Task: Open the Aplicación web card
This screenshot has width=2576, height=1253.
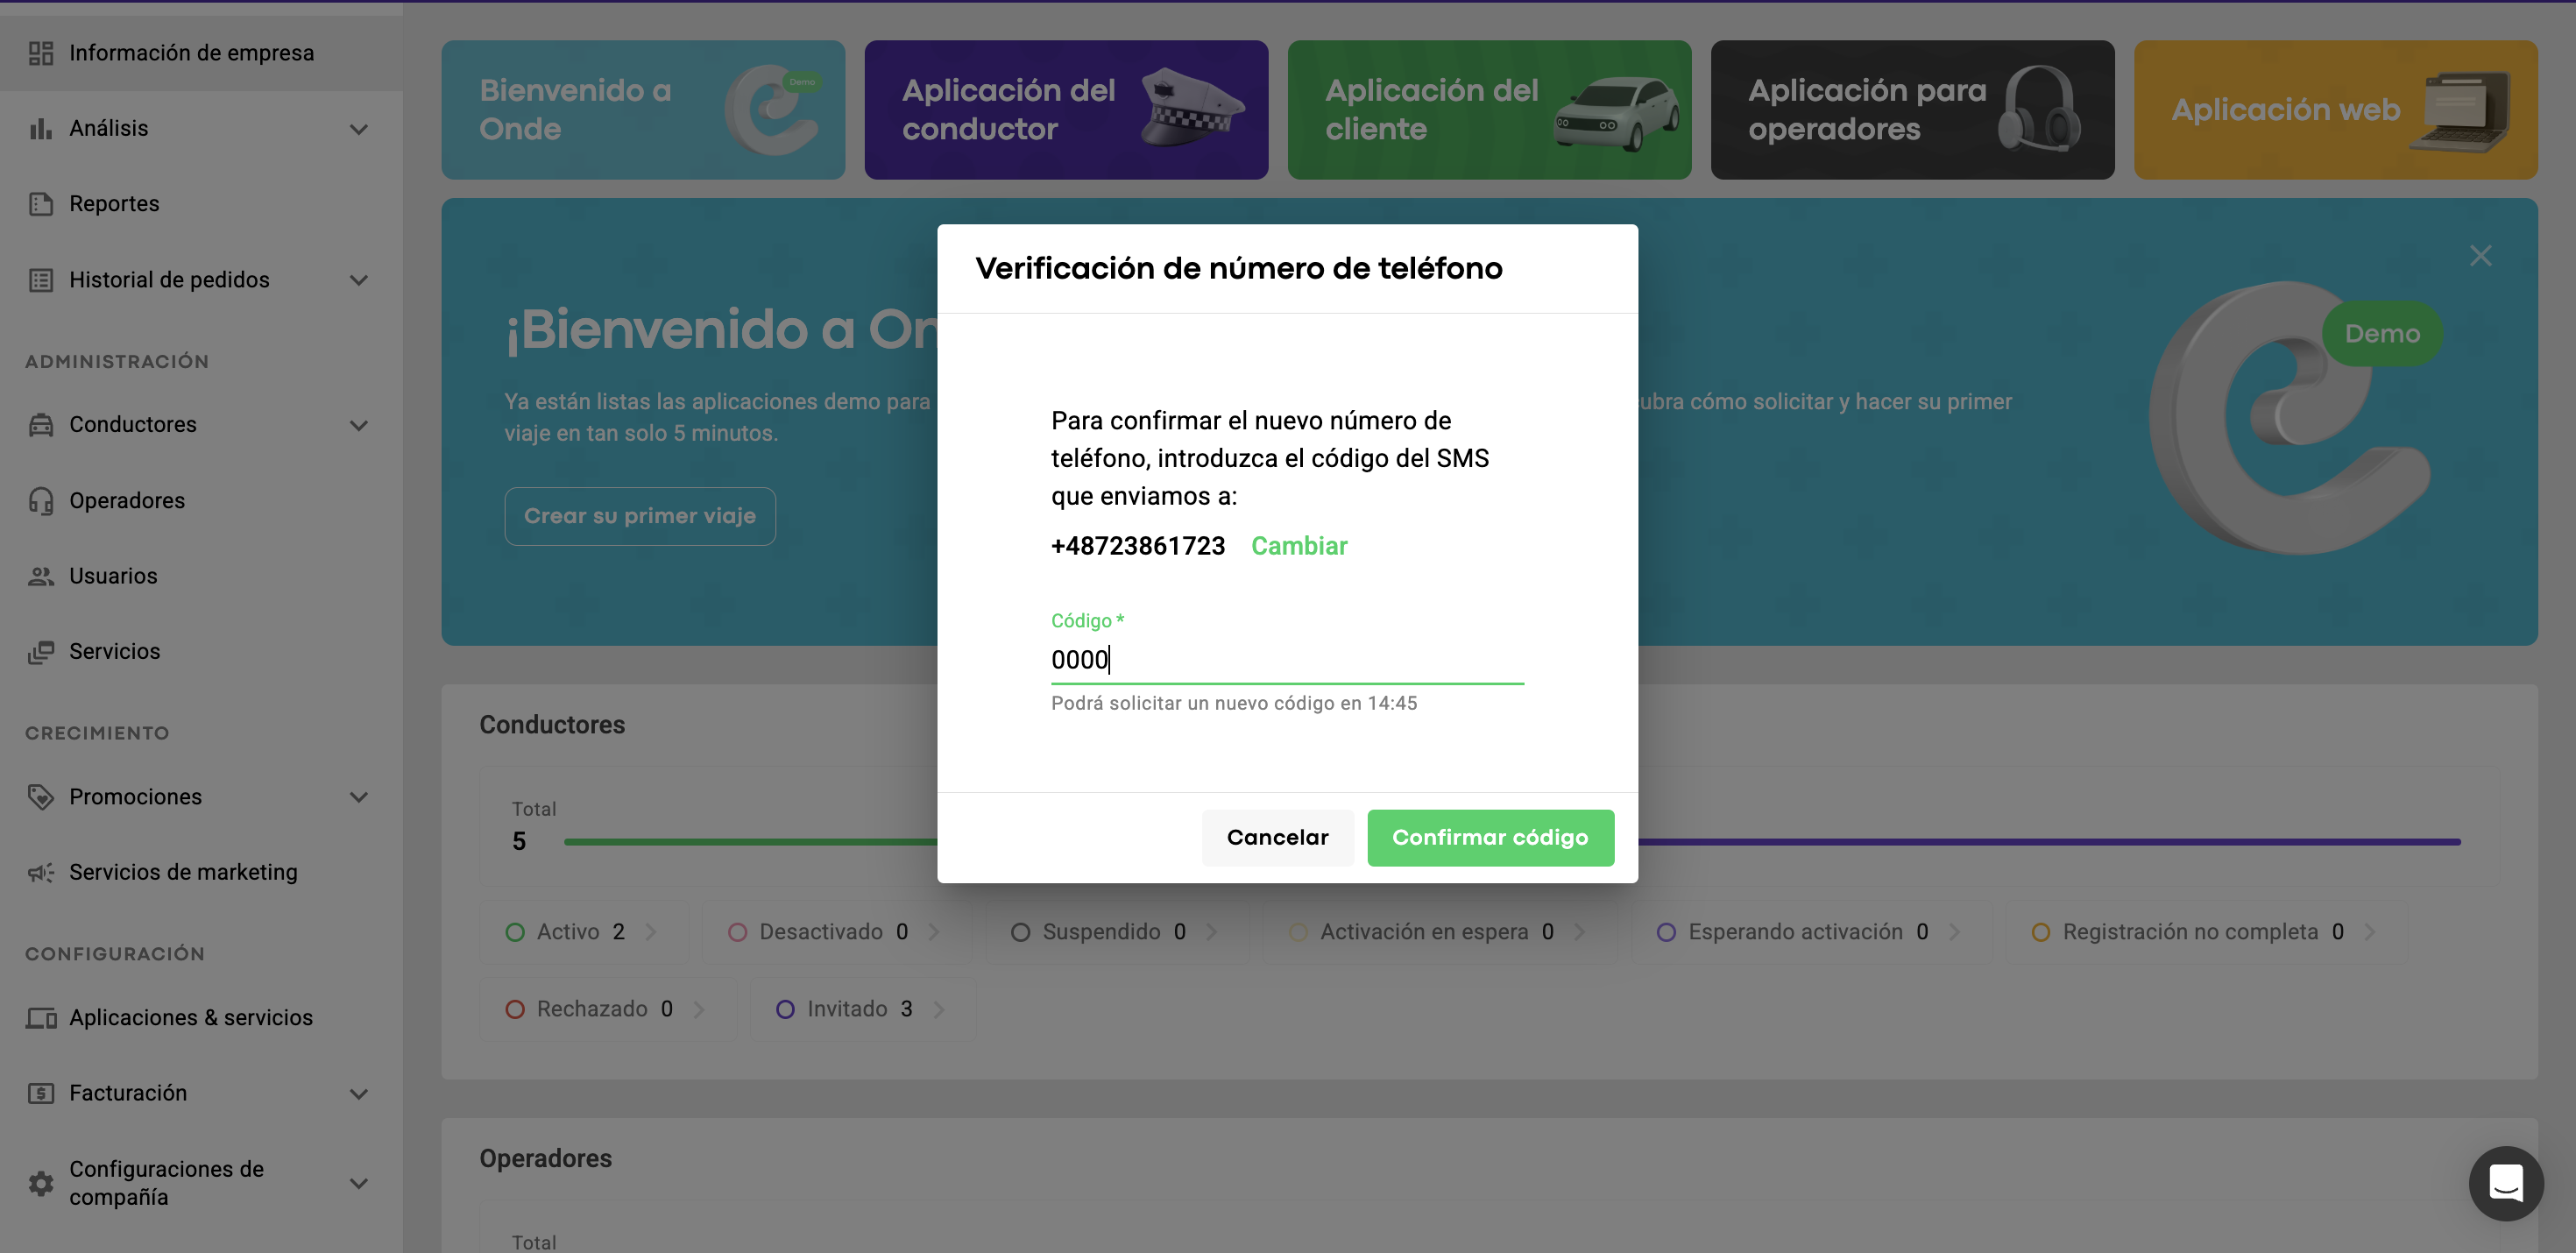Action: pyautogui.click(x=2335, y=110)
